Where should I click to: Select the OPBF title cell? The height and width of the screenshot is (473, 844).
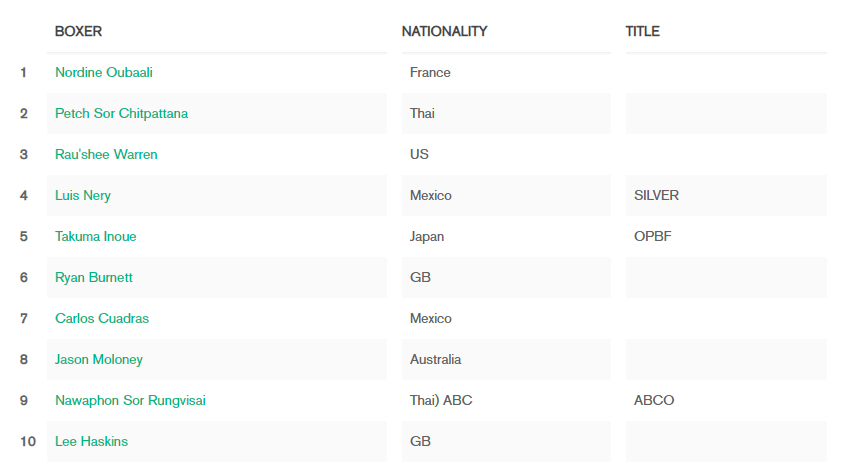(726, 236)
